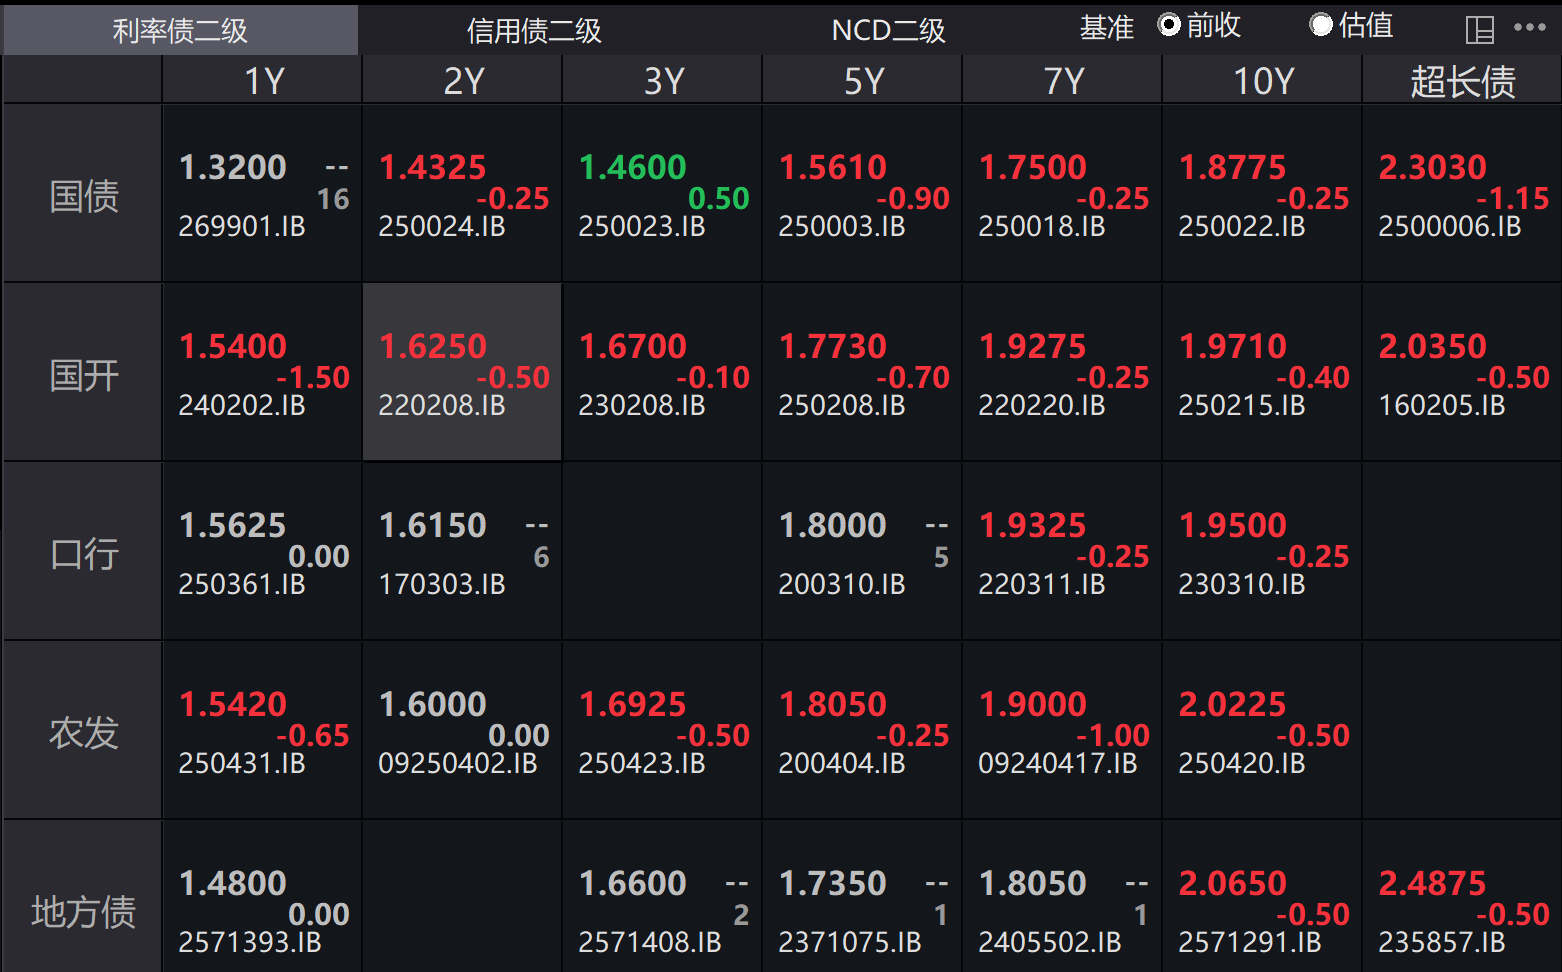
Task: Click the 超长债 column header
Action: [x=1462, y=81]
